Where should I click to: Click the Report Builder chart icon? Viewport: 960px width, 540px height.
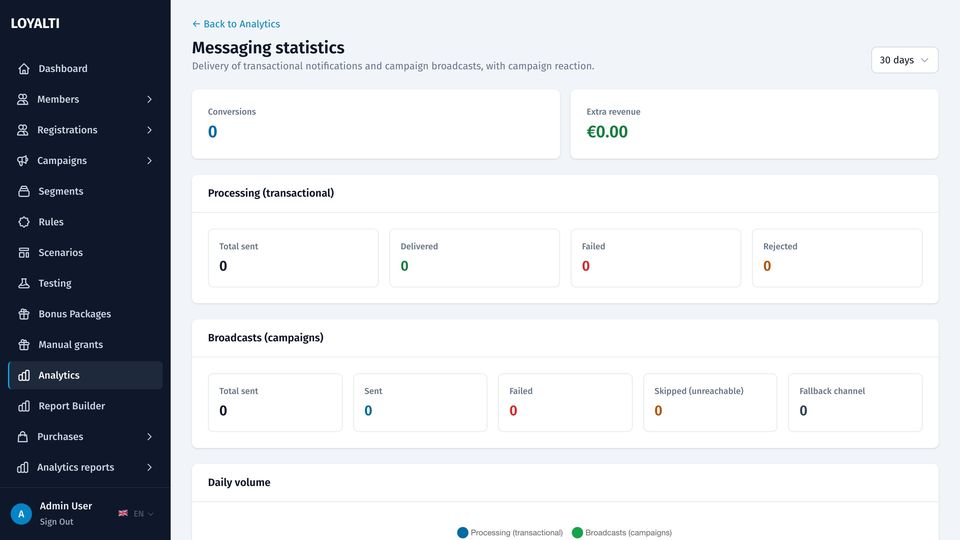click(24, 406)
